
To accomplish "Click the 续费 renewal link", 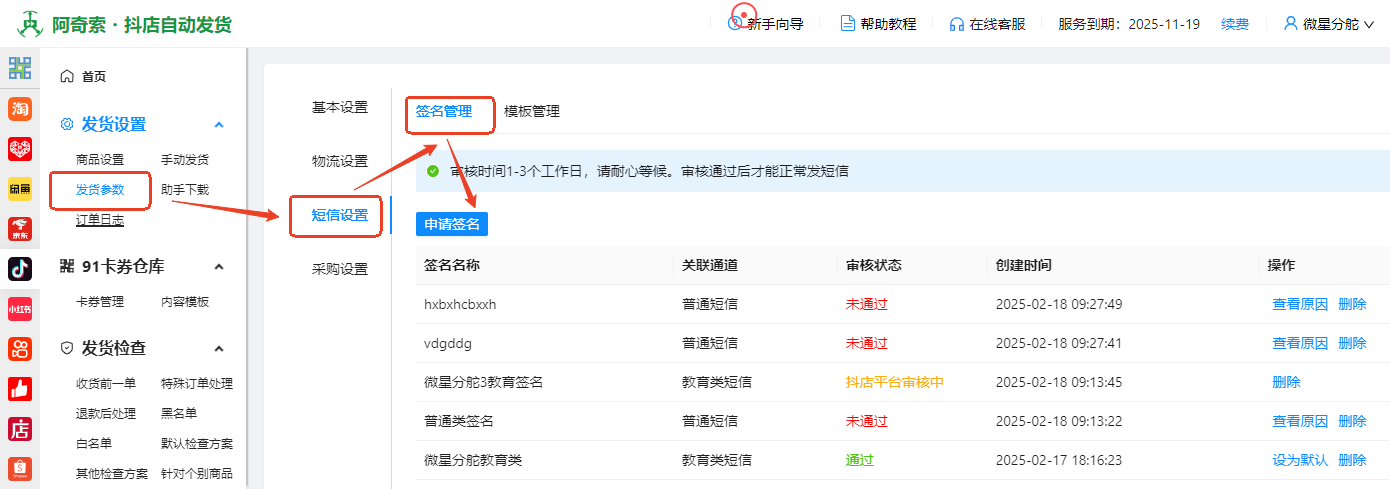I will click(x=1235, y=24).
